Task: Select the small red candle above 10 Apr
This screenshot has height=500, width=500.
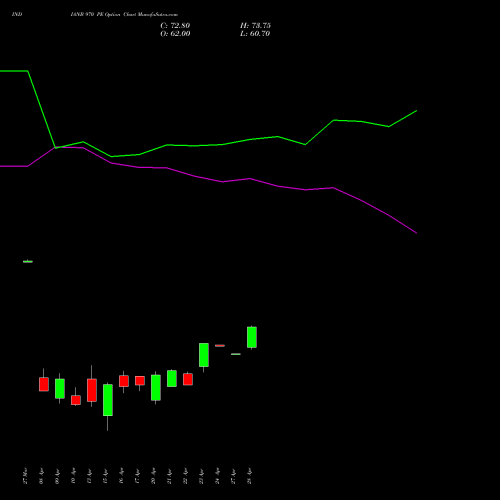Action: (76, 400)
